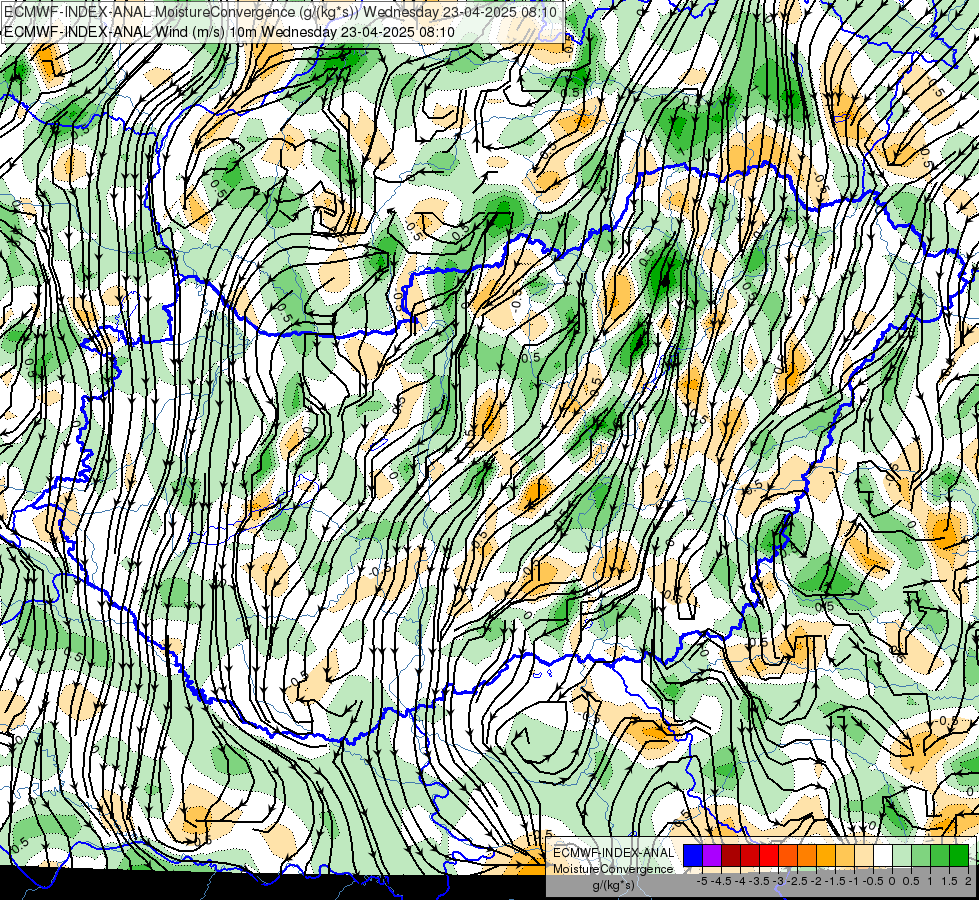Click the darkest red legend swatch above -4.5
Image resolution: width=979 pixels, height=900 pixels.
pyautogui.click(x=731, y=855)
